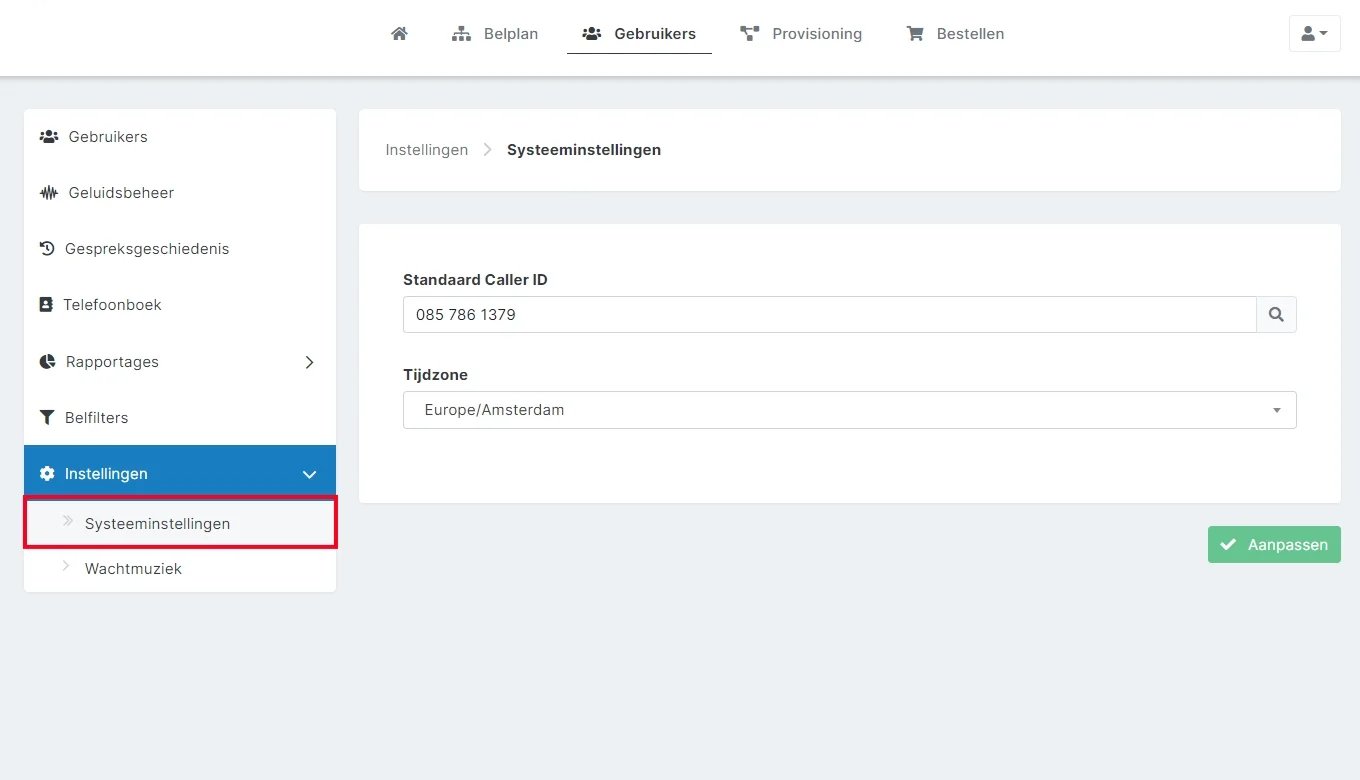This screenshot has width=1360, height=780.
Task: Open the user account menu
Action: tap(1314, 33)
